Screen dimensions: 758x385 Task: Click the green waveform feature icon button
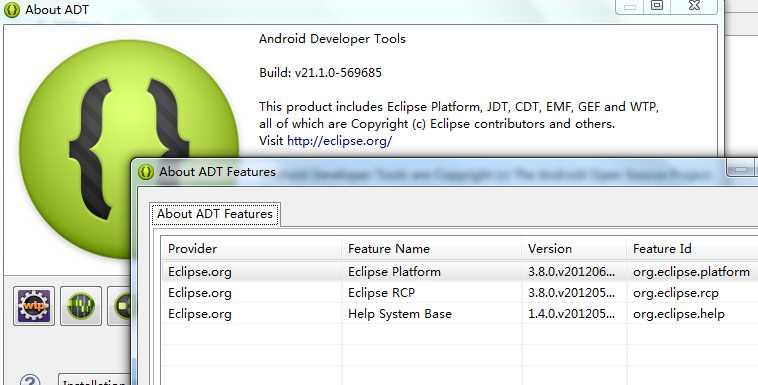click(x=81, y=306)
